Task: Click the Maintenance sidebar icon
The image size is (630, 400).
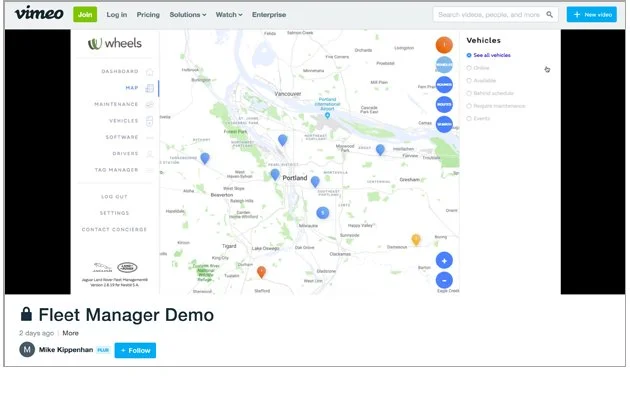Action: point(149,104)
